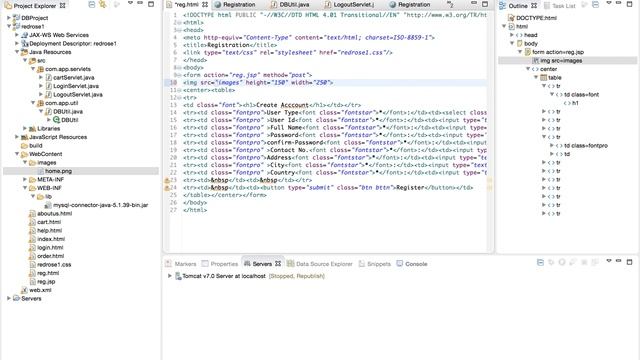The width and height of the screenshot is (640, 360).
Task: Expand JAX-WS Web Services node
Action: [x=17, y=35]
